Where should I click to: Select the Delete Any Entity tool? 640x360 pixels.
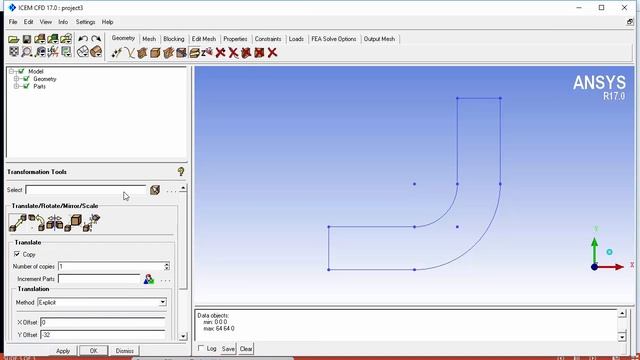(272, 53)
